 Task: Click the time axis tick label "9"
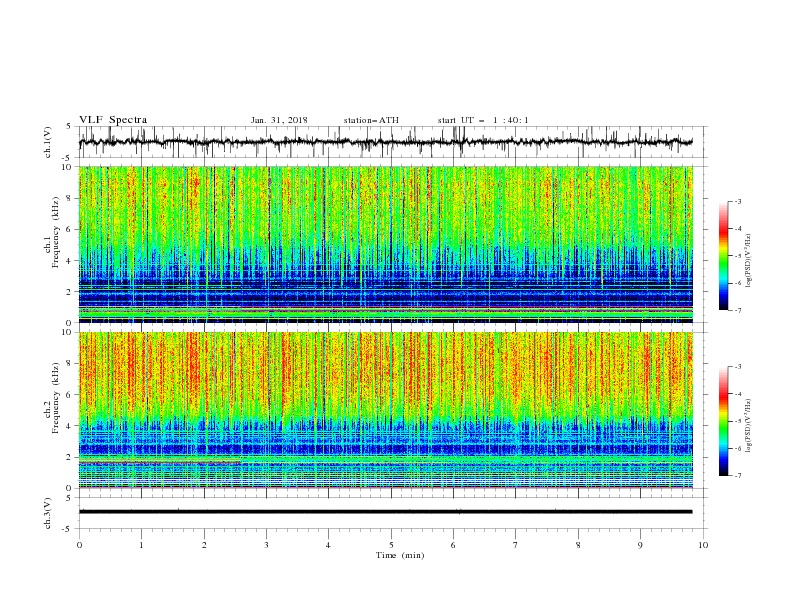click(640, 545)
